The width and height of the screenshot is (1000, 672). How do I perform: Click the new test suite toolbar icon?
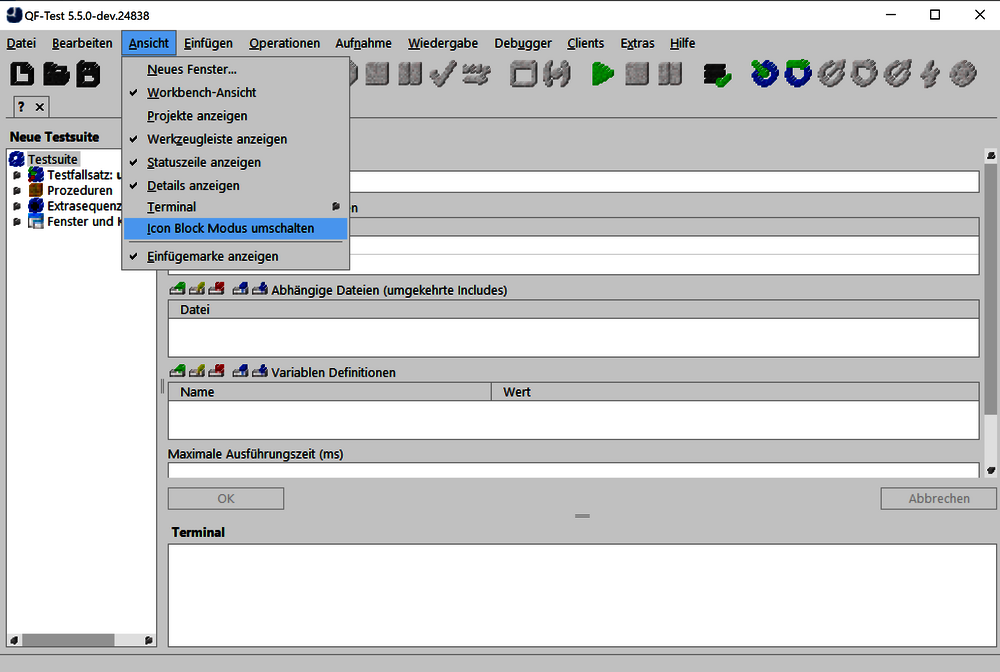22,74
